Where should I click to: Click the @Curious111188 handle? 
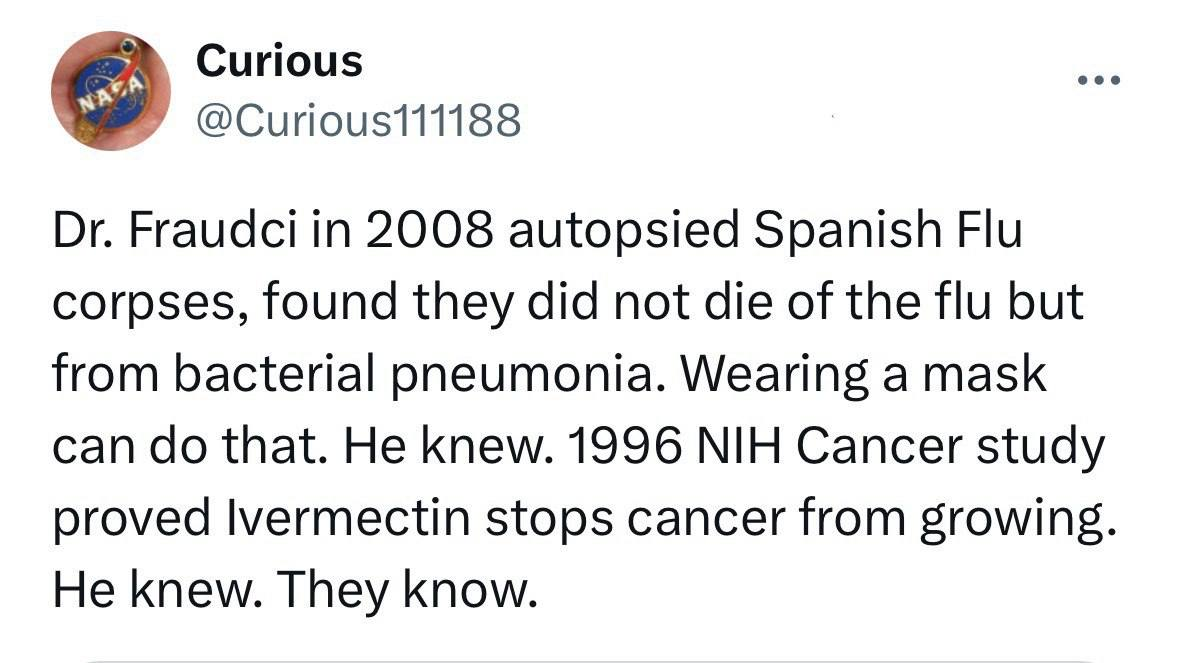(358, 120)
